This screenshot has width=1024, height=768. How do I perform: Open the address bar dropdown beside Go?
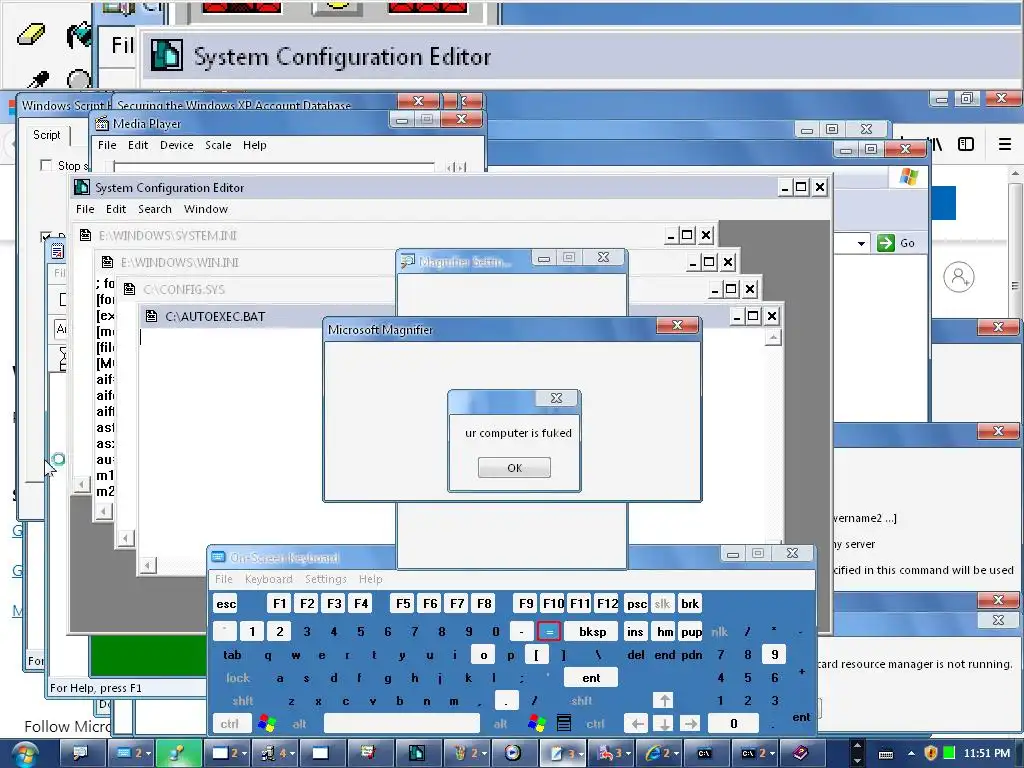coord(861,244)
